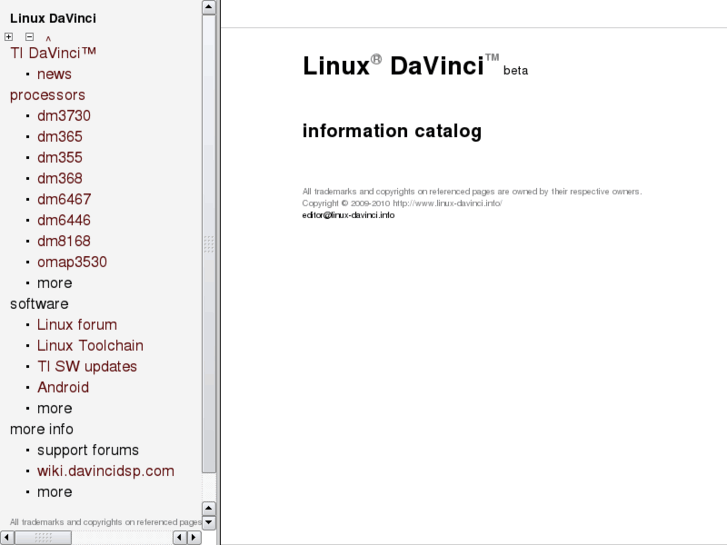
Task: Click the software section heading
Action: (x=39, y=304)
